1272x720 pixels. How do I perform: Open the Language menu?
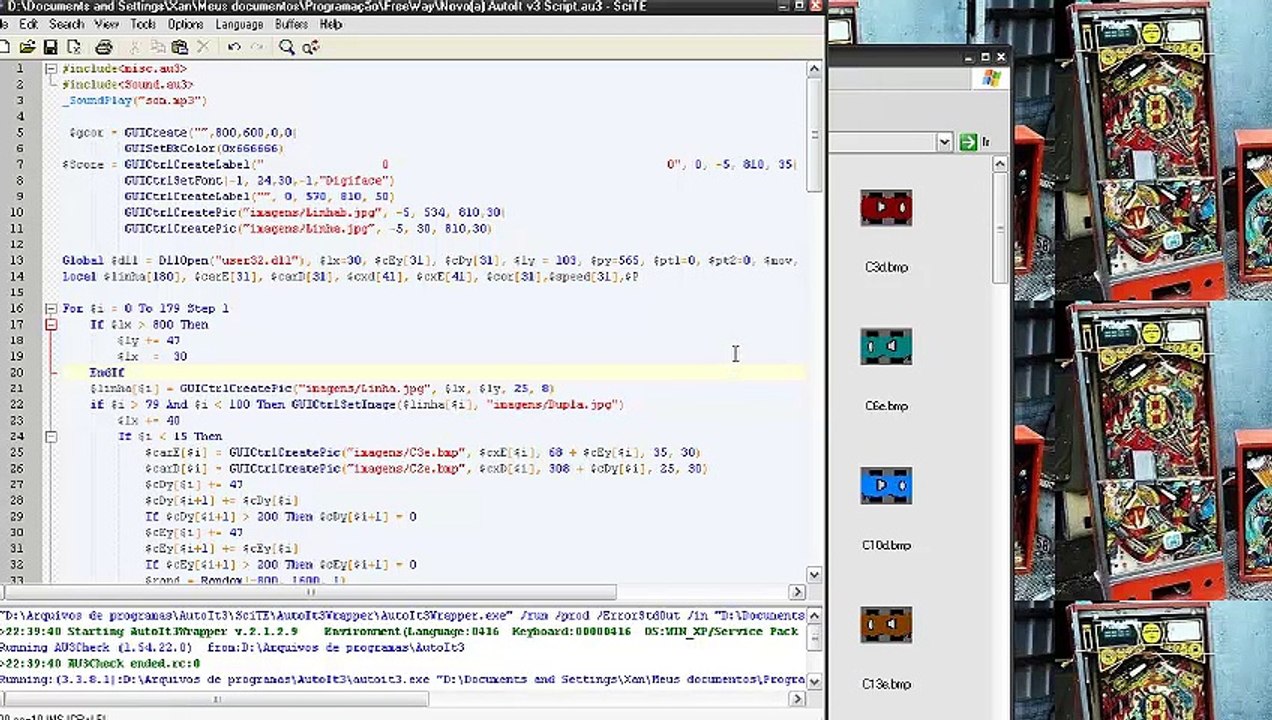[239, 24]
